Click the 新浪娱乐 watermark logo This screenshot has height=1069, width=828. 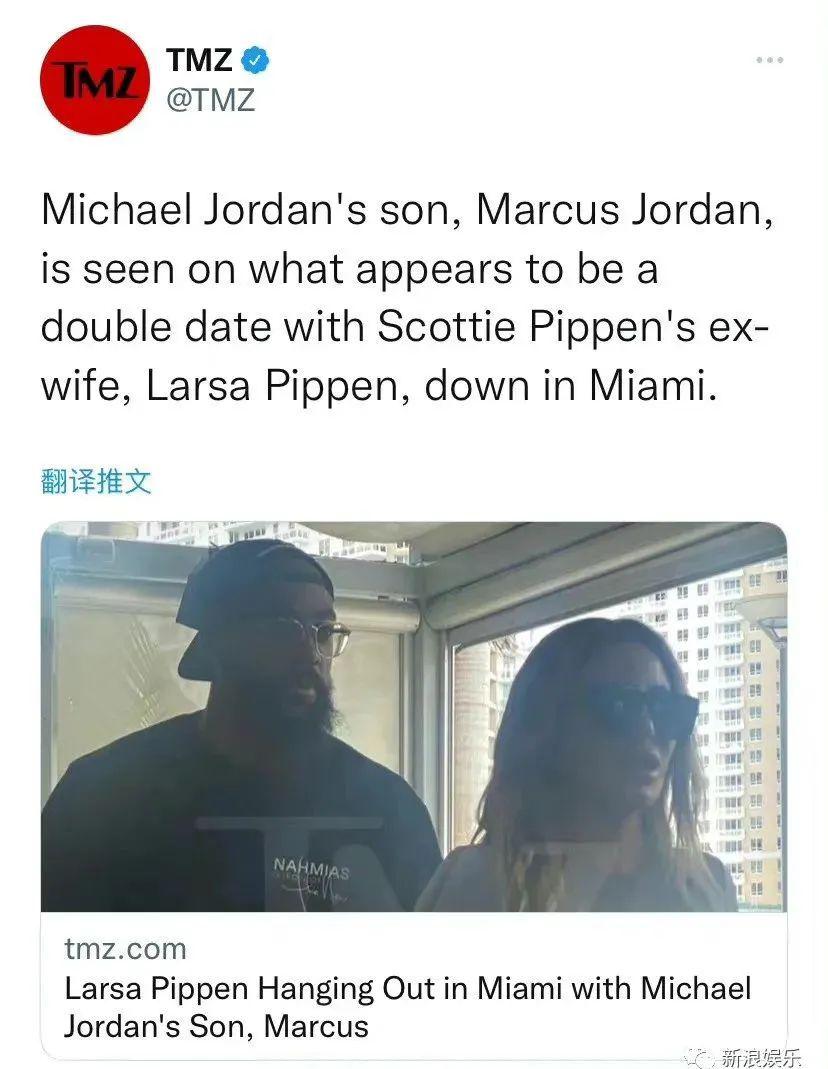[x=744, y=1057]
